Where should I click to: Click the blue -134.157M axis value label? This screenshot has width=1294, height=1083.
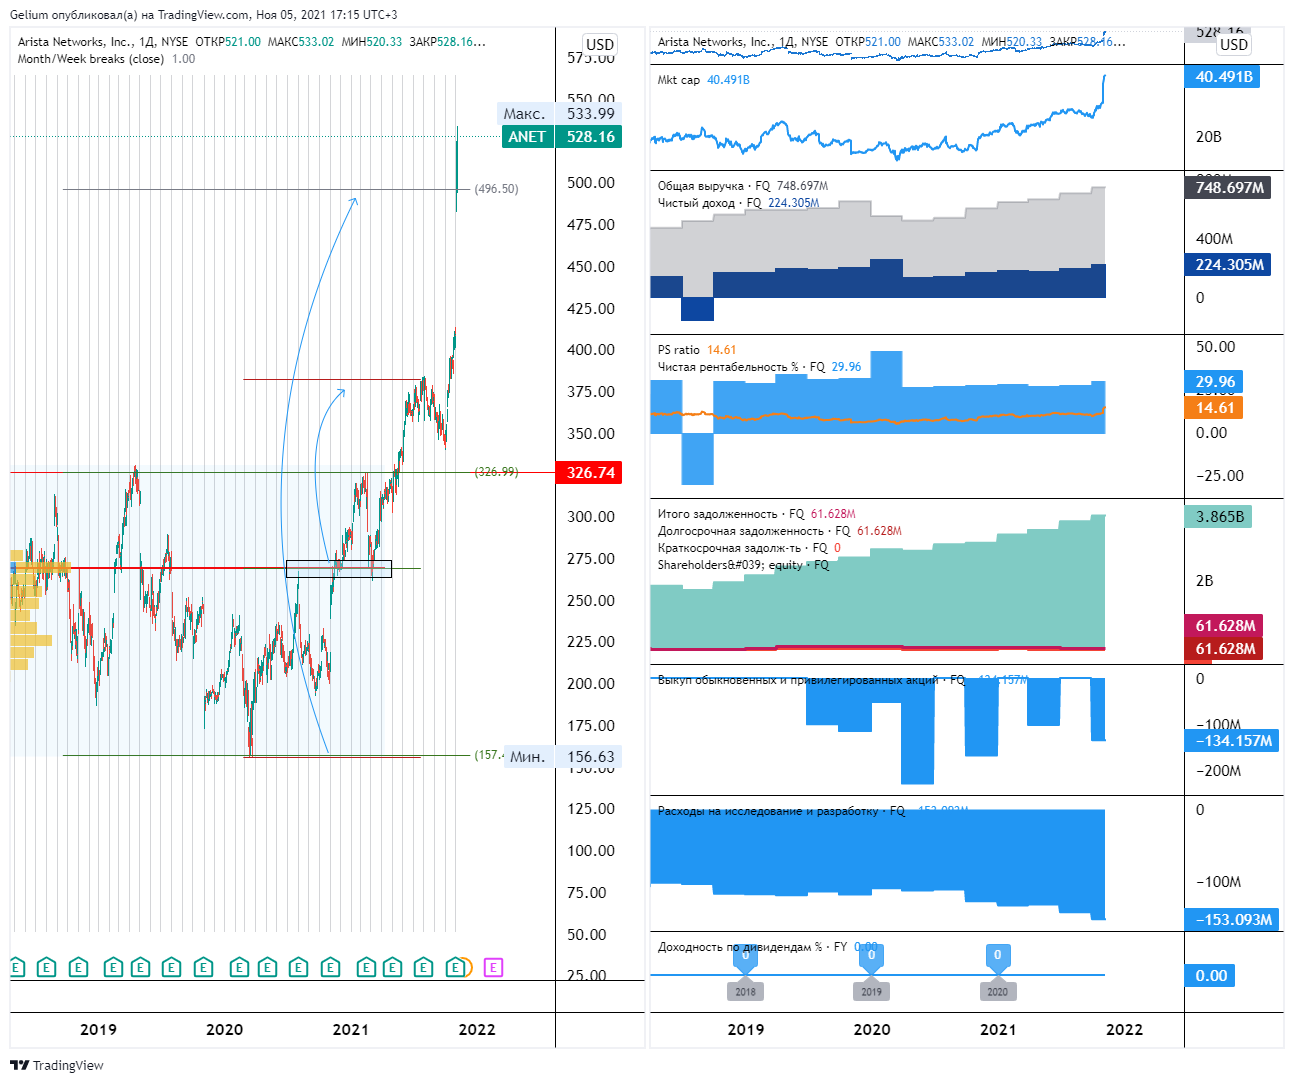tap(1232, 741)
